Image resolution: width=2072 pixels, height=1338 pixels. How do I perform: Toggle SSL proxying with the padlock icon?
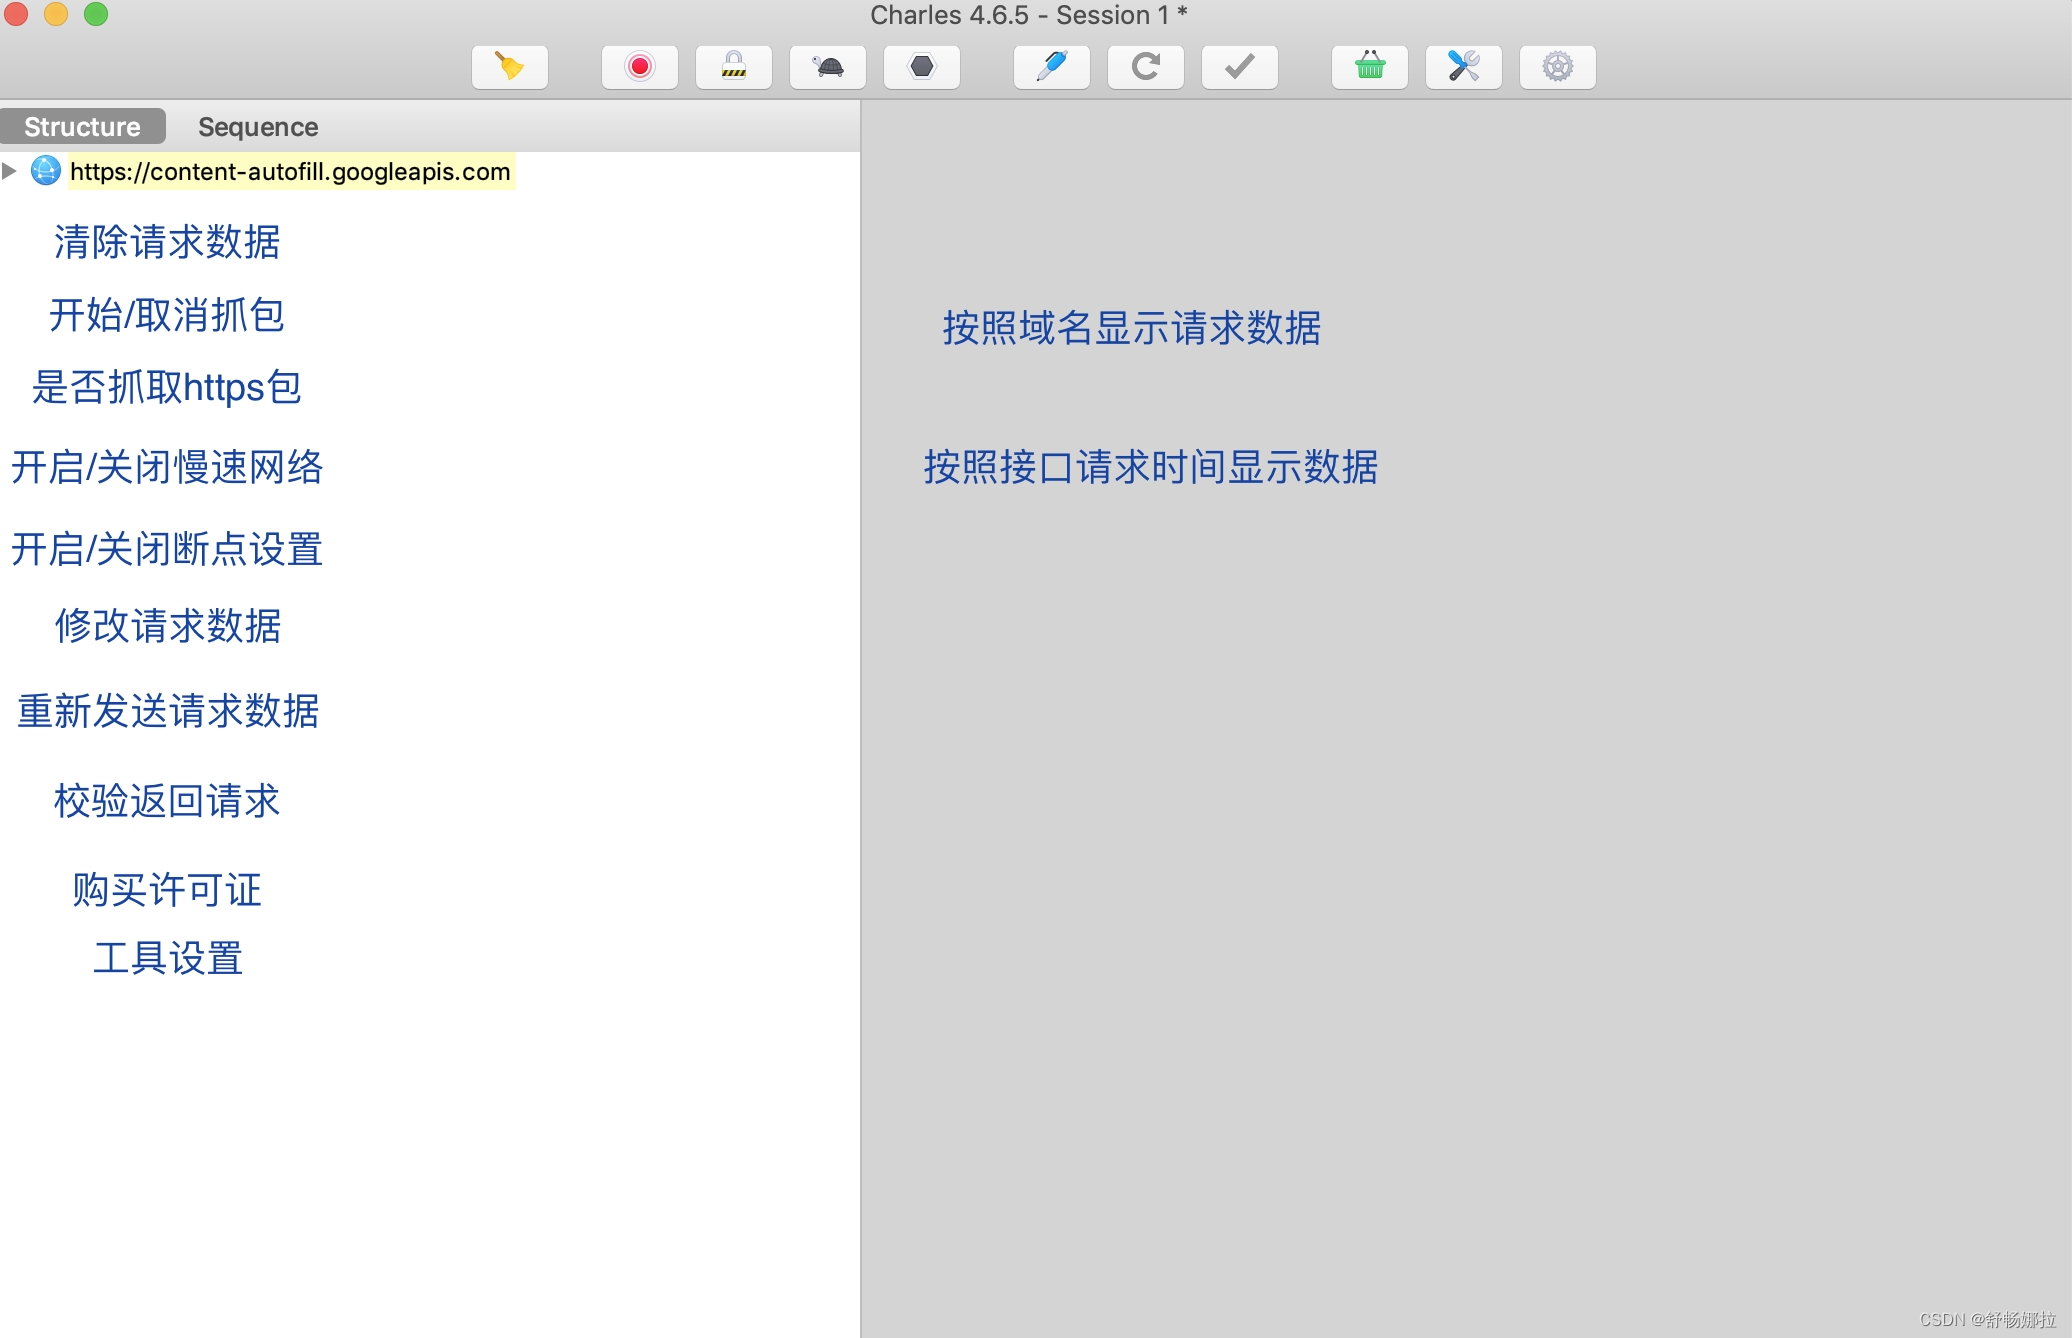pos(734,67)
